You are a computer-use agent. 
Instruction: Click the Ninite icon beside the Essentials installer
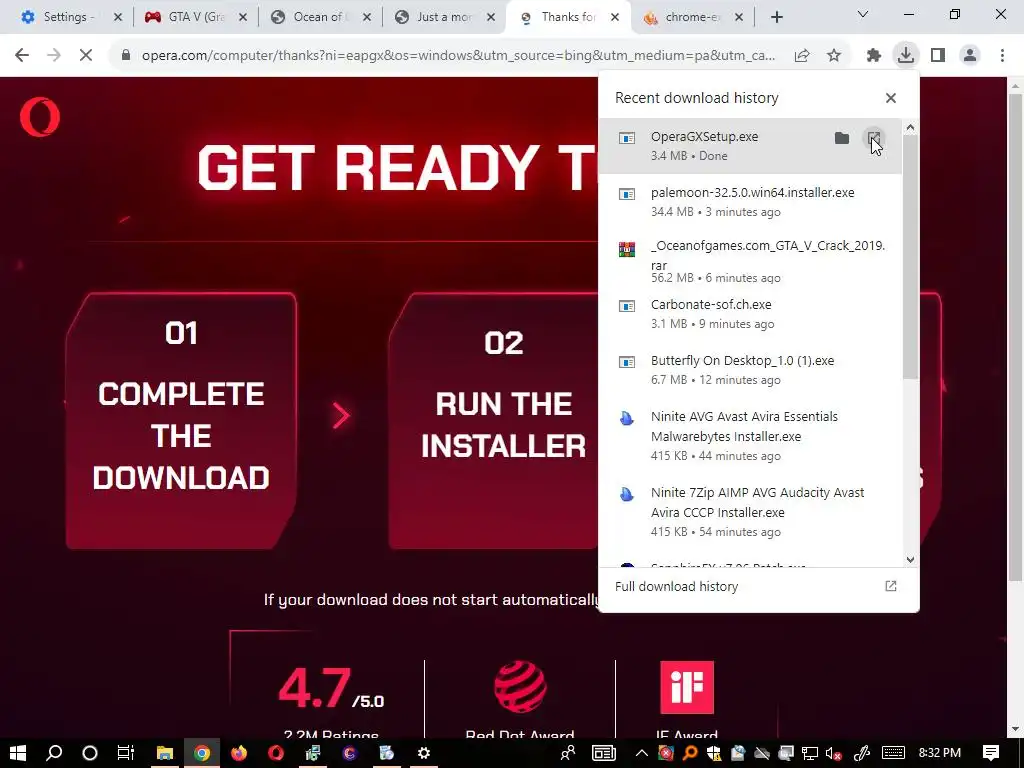click(627, 418)
